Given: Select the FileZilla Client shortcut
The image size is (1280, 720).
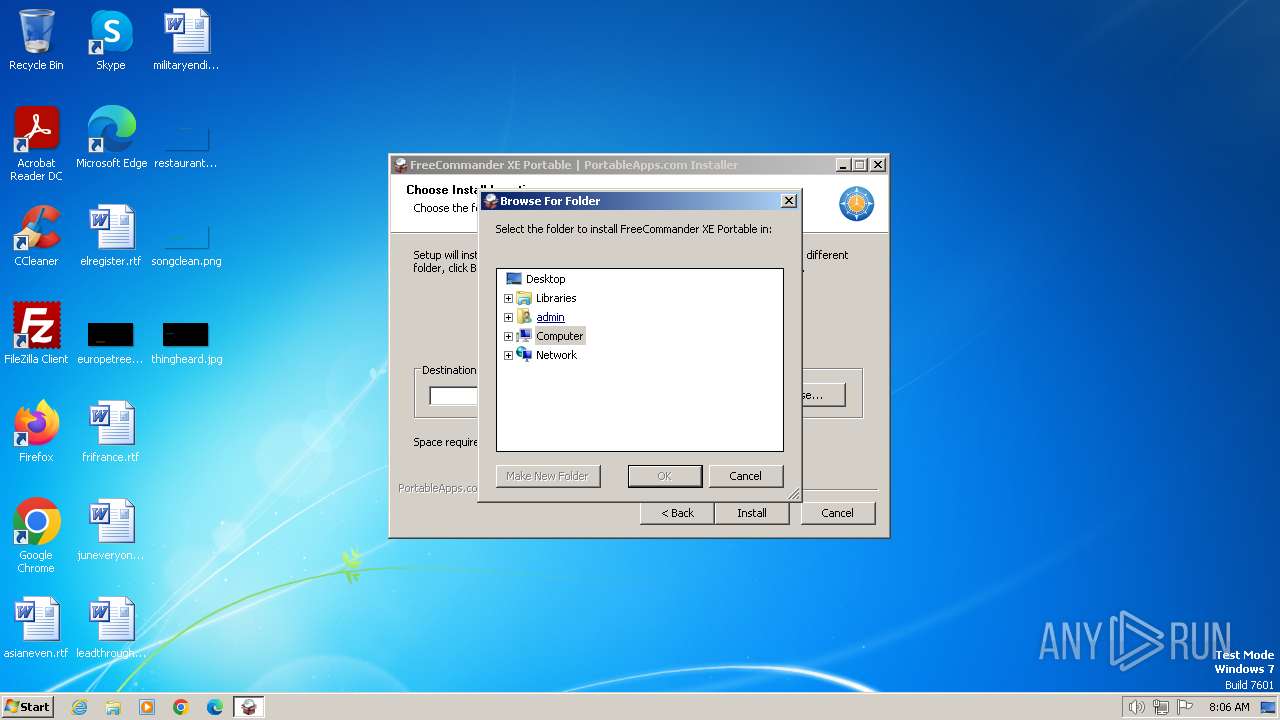Looking at the screenshot, I should coord(36,335).
